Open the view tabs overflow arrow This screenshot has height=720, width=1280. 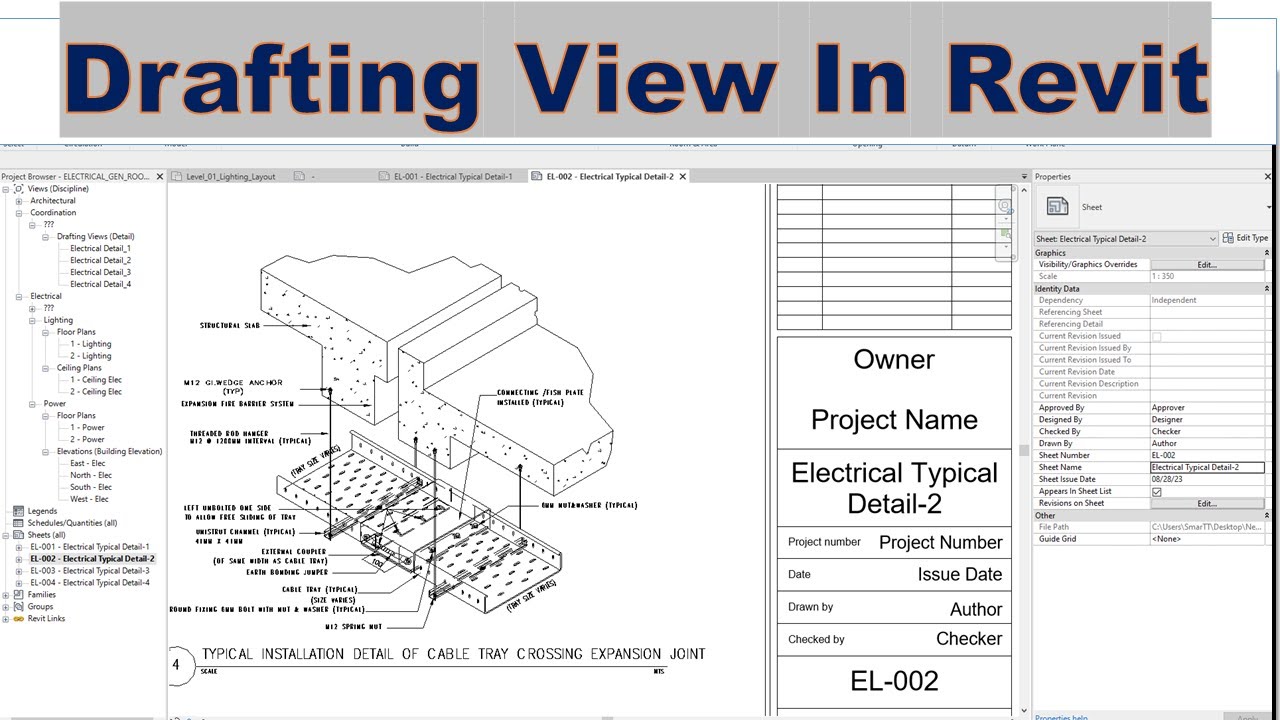[1024, 177]
